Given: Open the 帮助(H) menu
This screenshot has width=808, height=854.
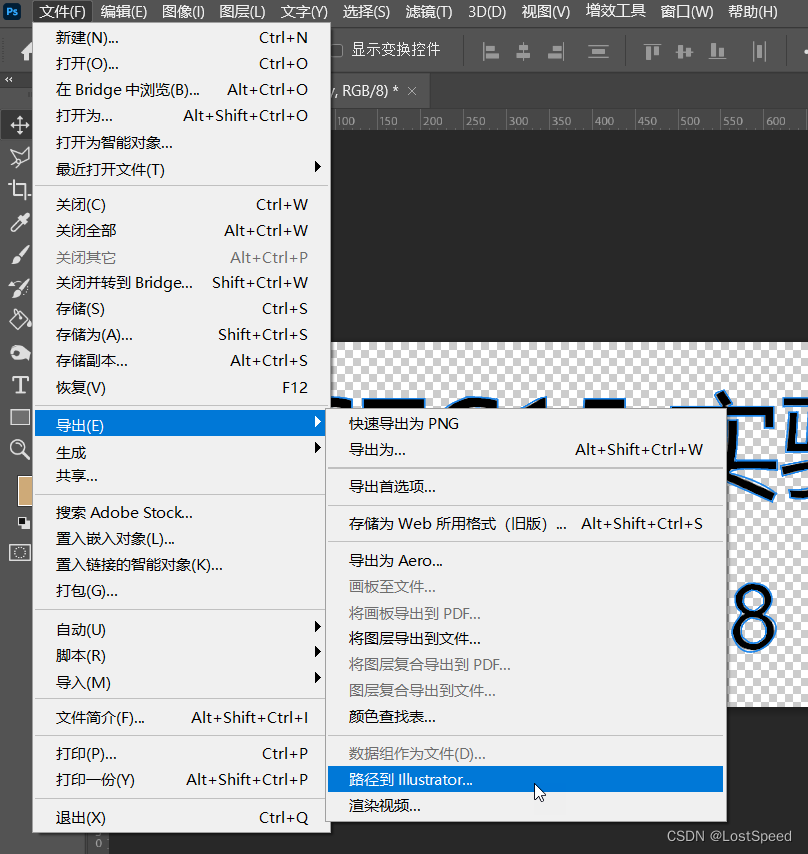Looking at the screenshot, I should pyautogui.click(x=752, y=11).
